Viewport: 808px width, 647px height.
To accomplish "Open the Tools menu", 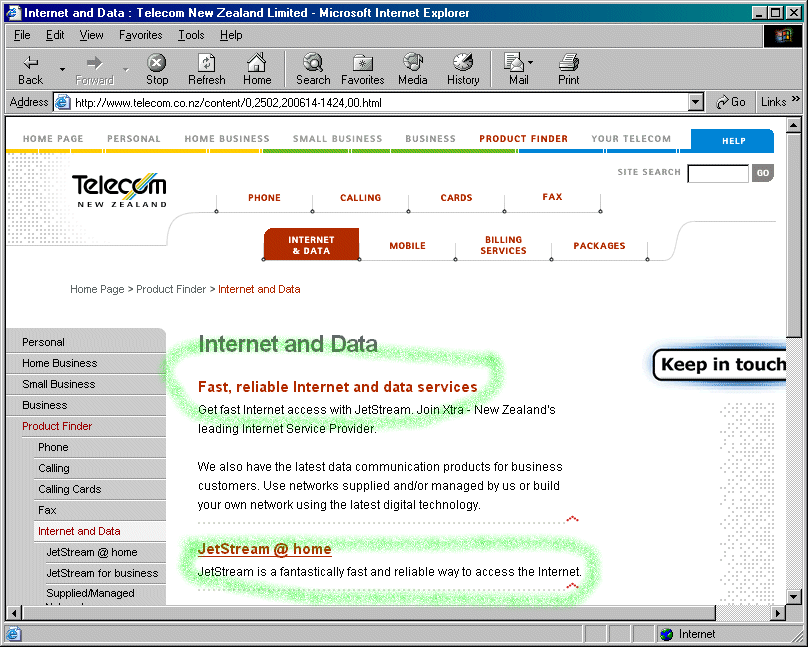I will tap(191, 35).
